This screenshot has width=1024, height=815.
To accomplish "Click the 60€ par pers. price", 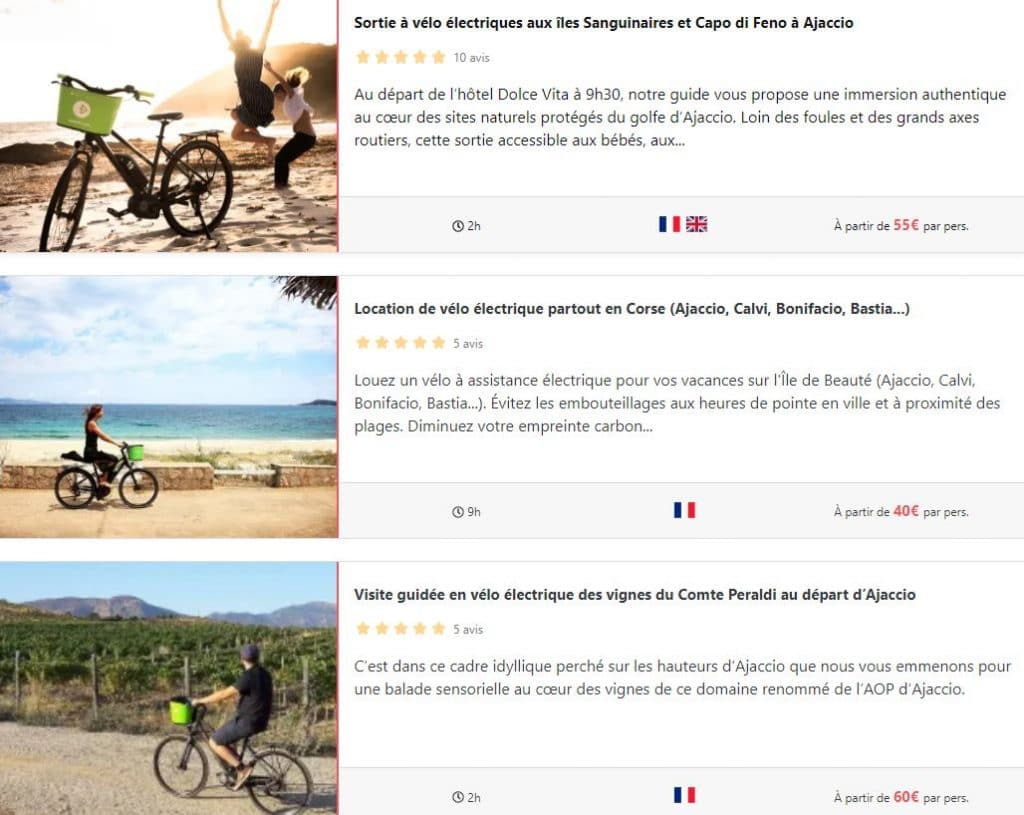I will pos(901,797).
